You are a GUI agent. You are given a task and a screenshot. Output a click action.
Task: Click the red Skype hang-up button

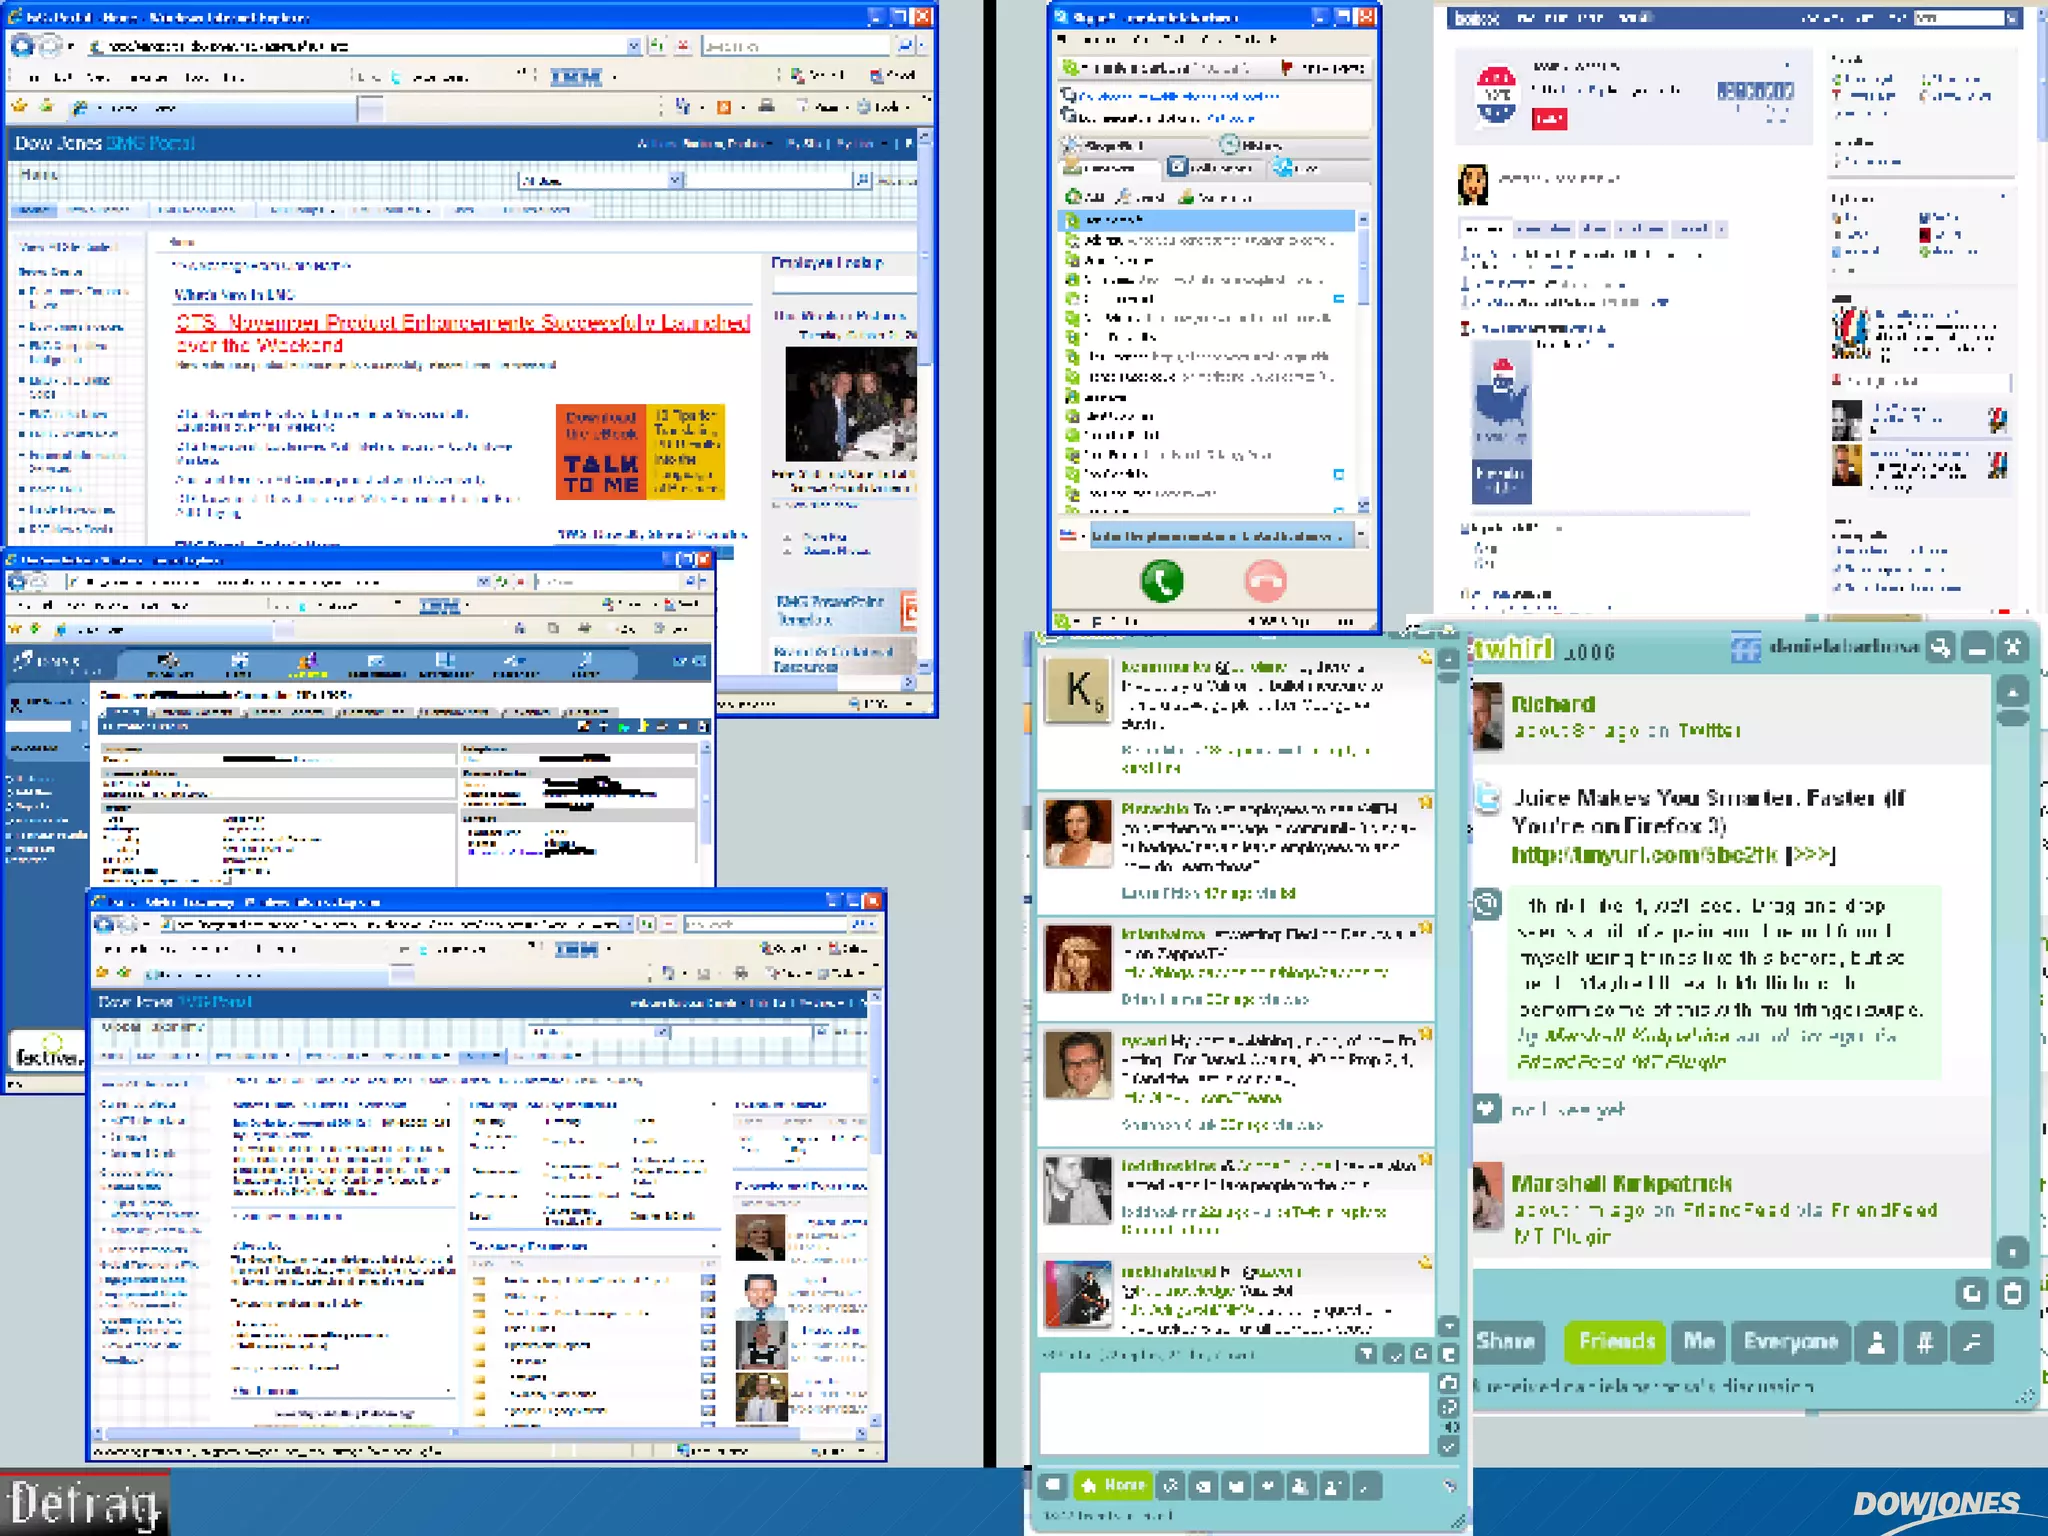click(x=1265, y=581)
